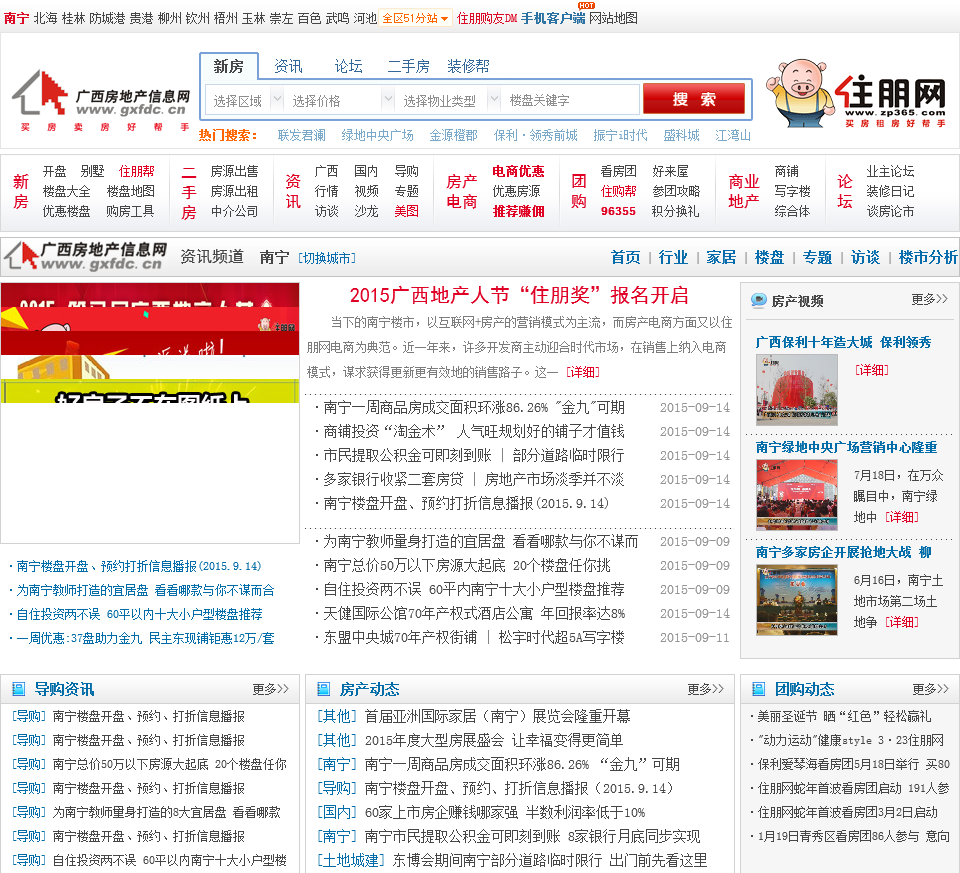Click the 房产动态 section icon
The height and width of the screenshot is (873, 960).
[324, 689]
